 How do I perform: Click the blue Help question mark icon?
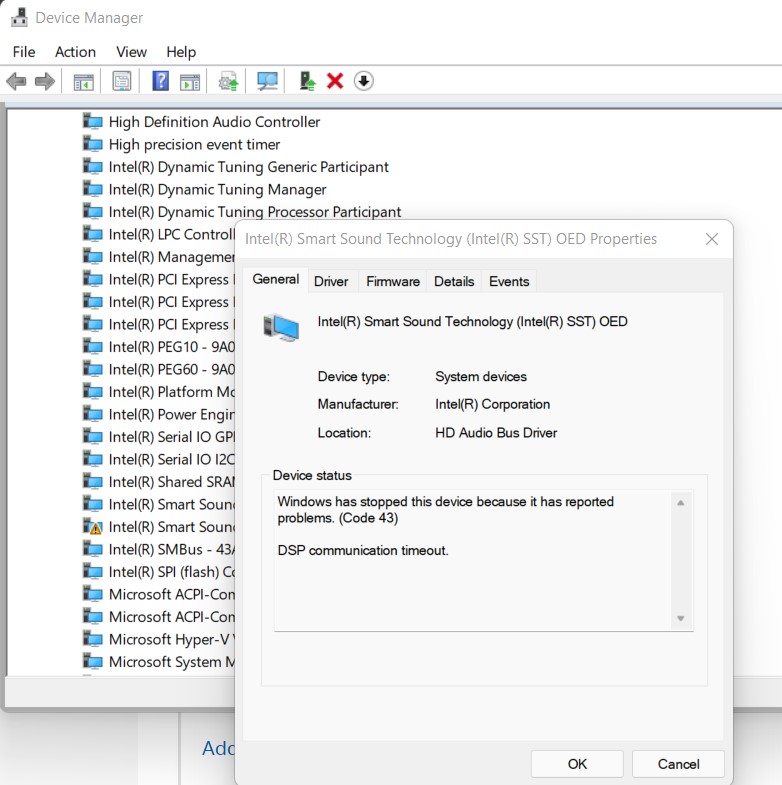(160, 81)
